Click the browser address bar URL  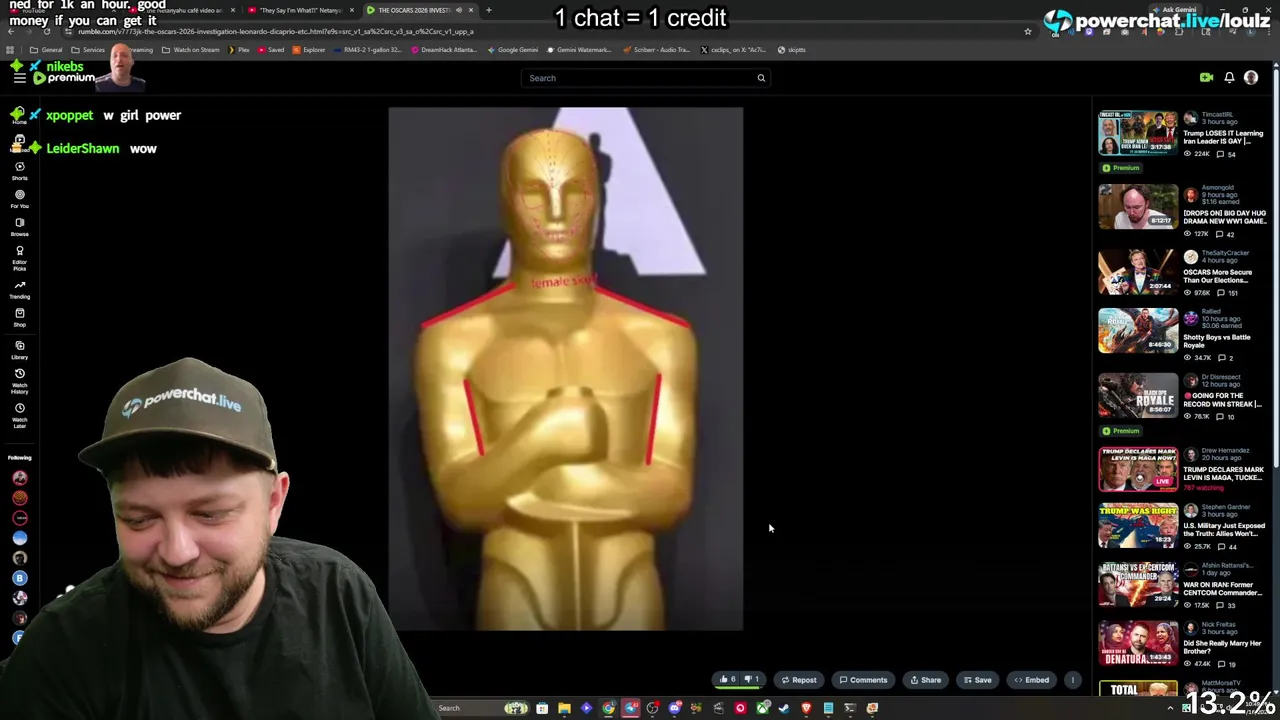point(275,32)
